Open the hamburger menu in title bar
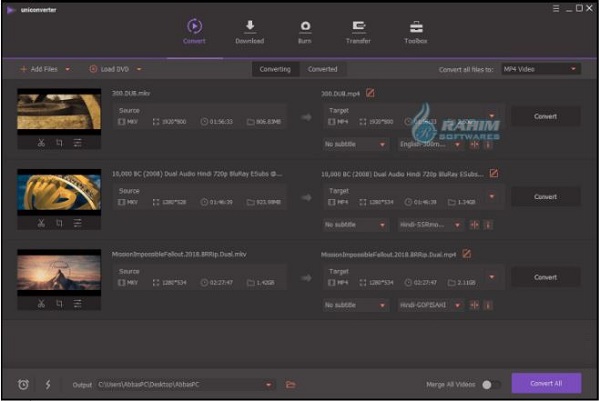600x401 pixels. tap(556, 8)
